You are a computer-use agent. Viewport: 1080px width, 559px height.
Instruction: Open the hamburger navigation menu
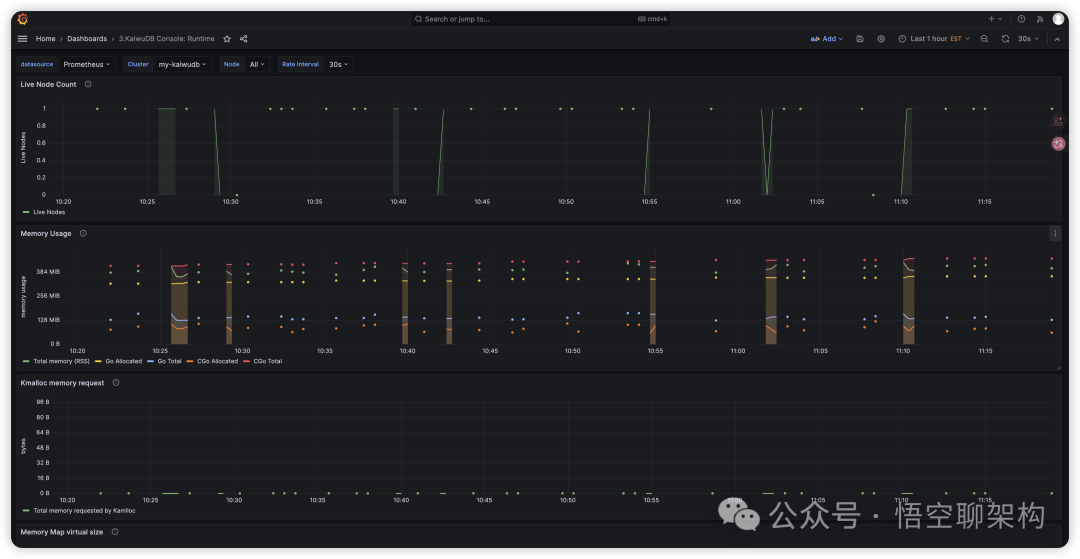pos(22,39)
